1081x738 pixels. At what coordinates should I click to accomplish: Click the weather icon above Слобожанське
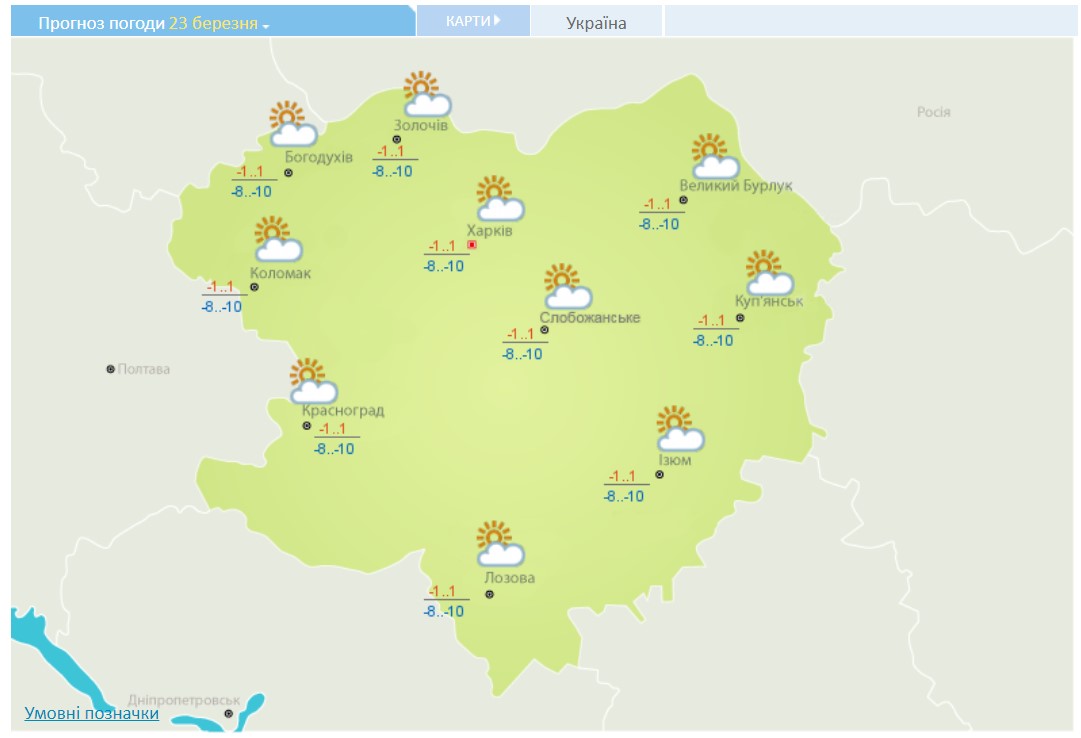(x=567, y=286)
